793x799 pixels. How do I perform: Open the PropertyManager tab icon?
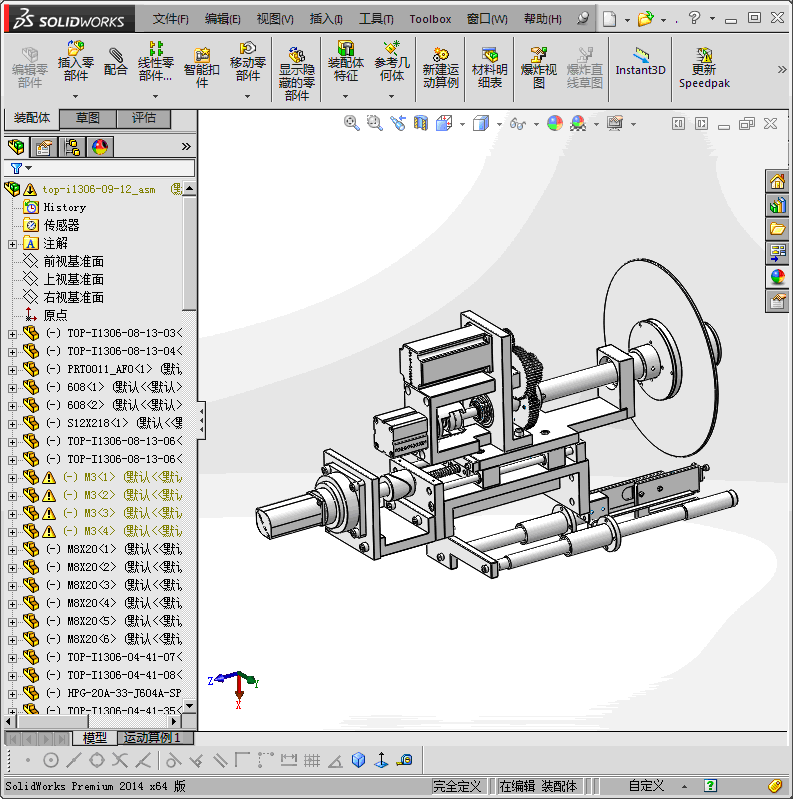click(x=43, y=147)
